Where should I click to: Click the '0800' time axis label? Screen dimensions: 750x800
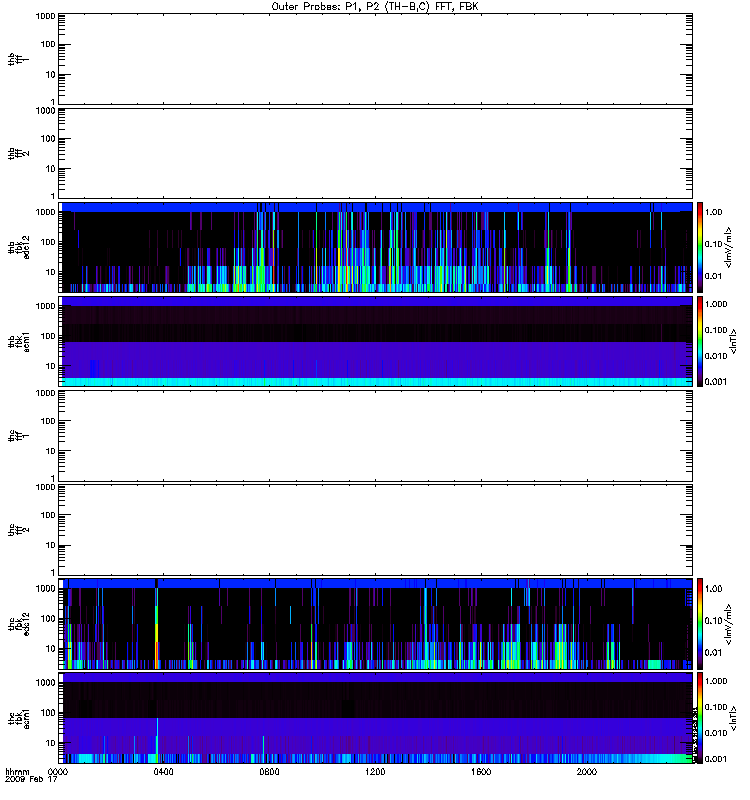pos(269,772)
